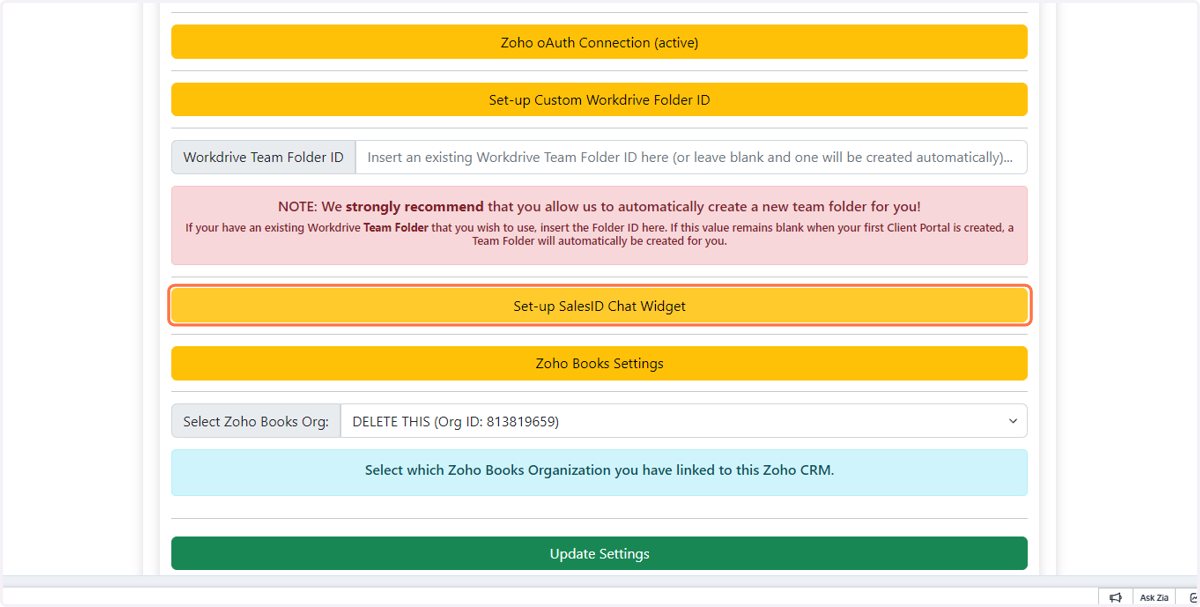Click the 'Workdrive Team Folder ID' label

263,157
